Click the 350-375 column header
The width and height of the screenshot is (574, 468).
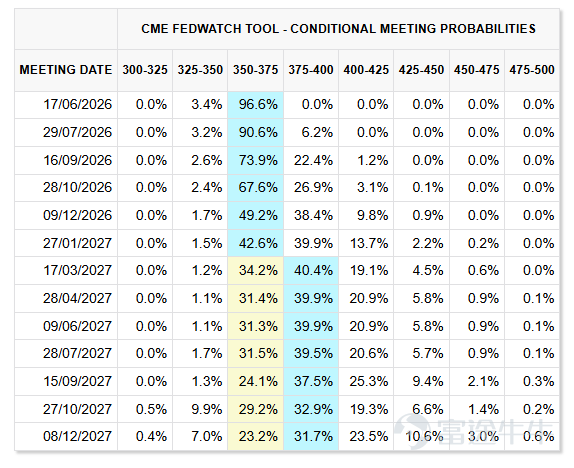[x=256, y=70]
